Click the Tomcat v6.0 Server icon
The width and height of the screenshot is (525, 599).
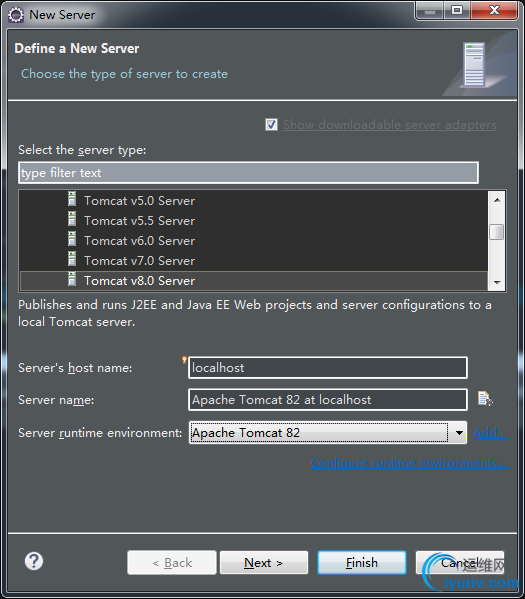72,239
